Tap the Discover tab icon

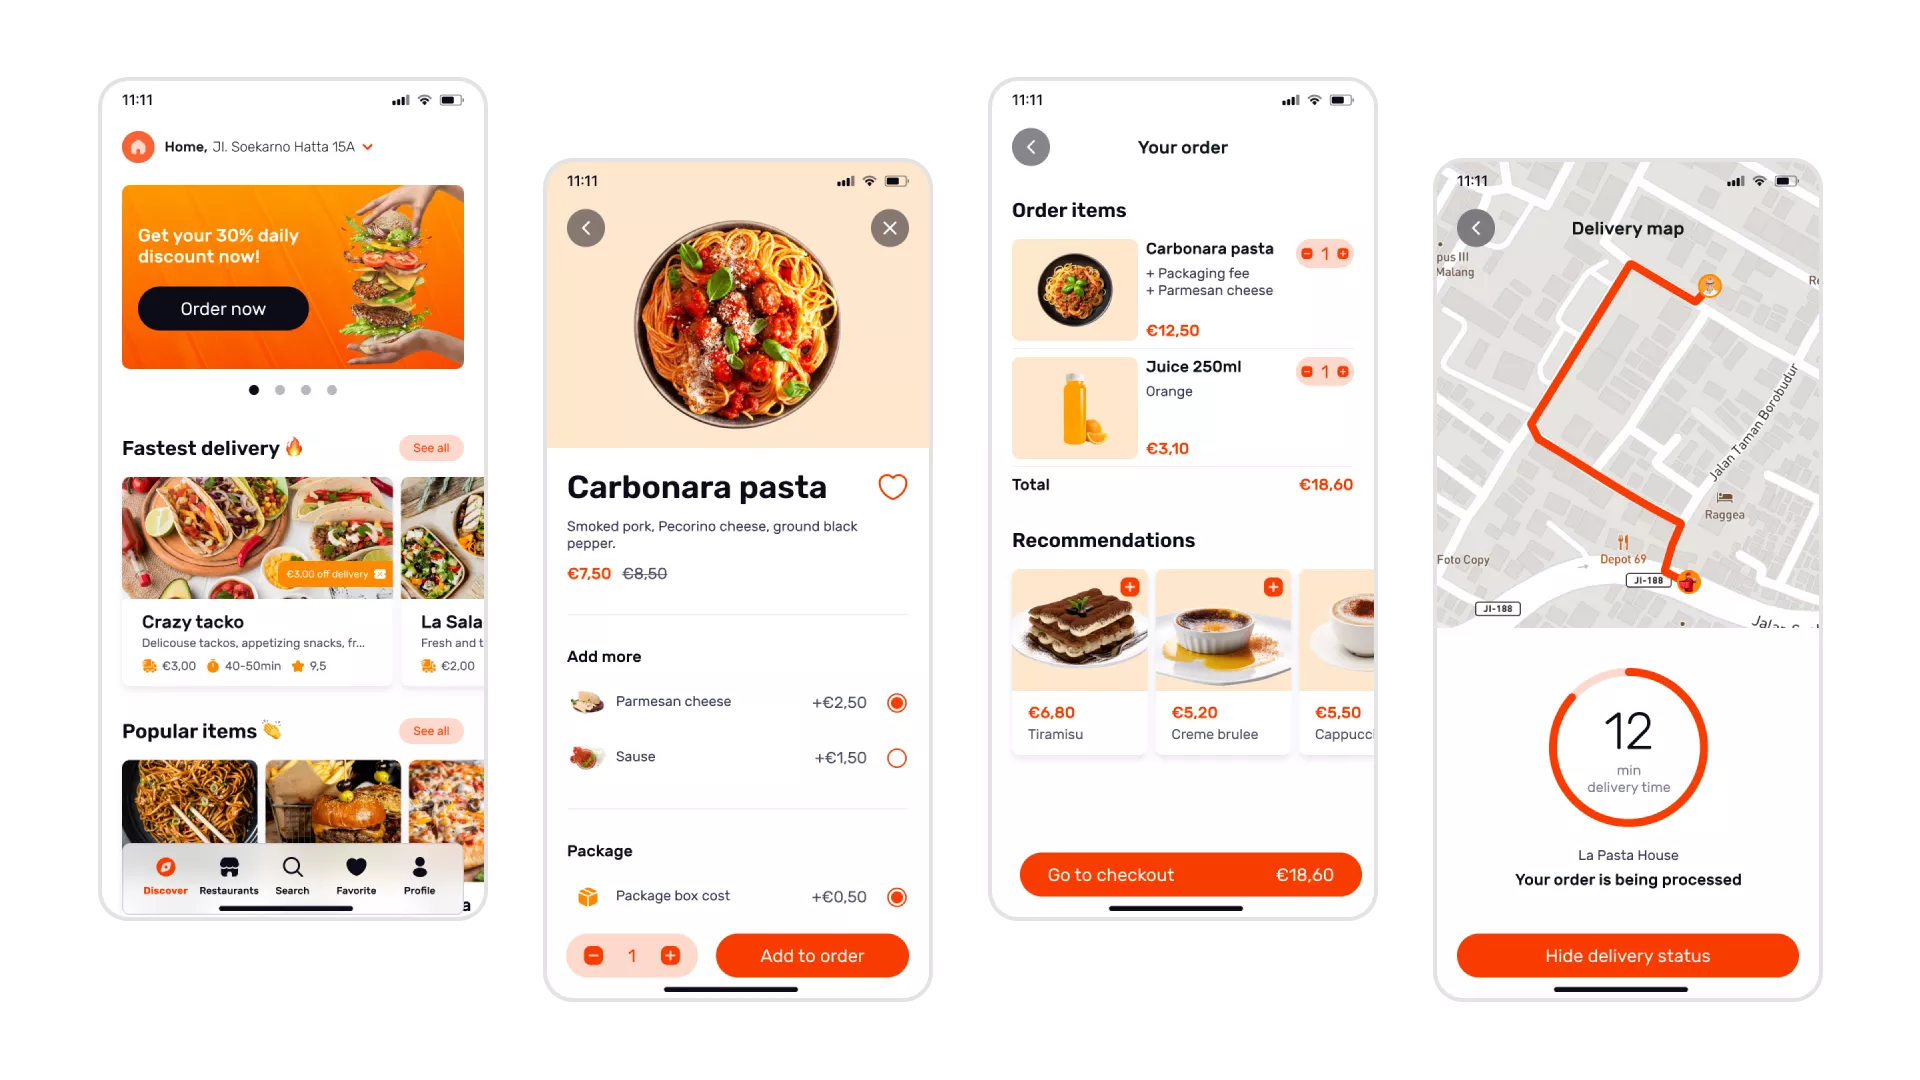pyautogui.click(x=165, y=866)
